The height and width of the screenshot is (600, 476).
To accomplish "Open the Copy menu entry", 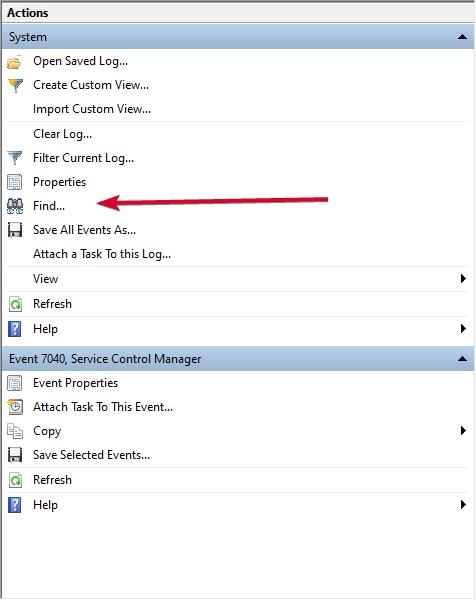I will [47, 431].
